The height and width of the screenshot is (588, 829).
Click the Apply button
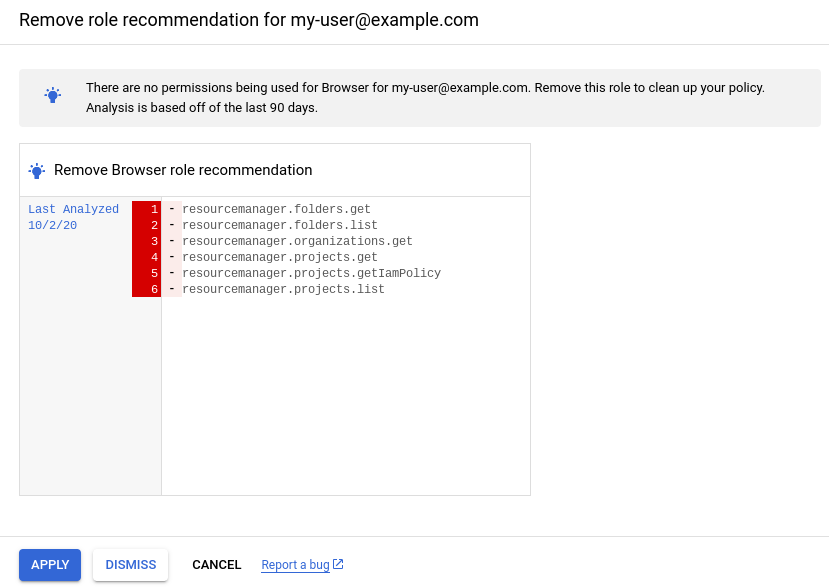tap(50, 565)
